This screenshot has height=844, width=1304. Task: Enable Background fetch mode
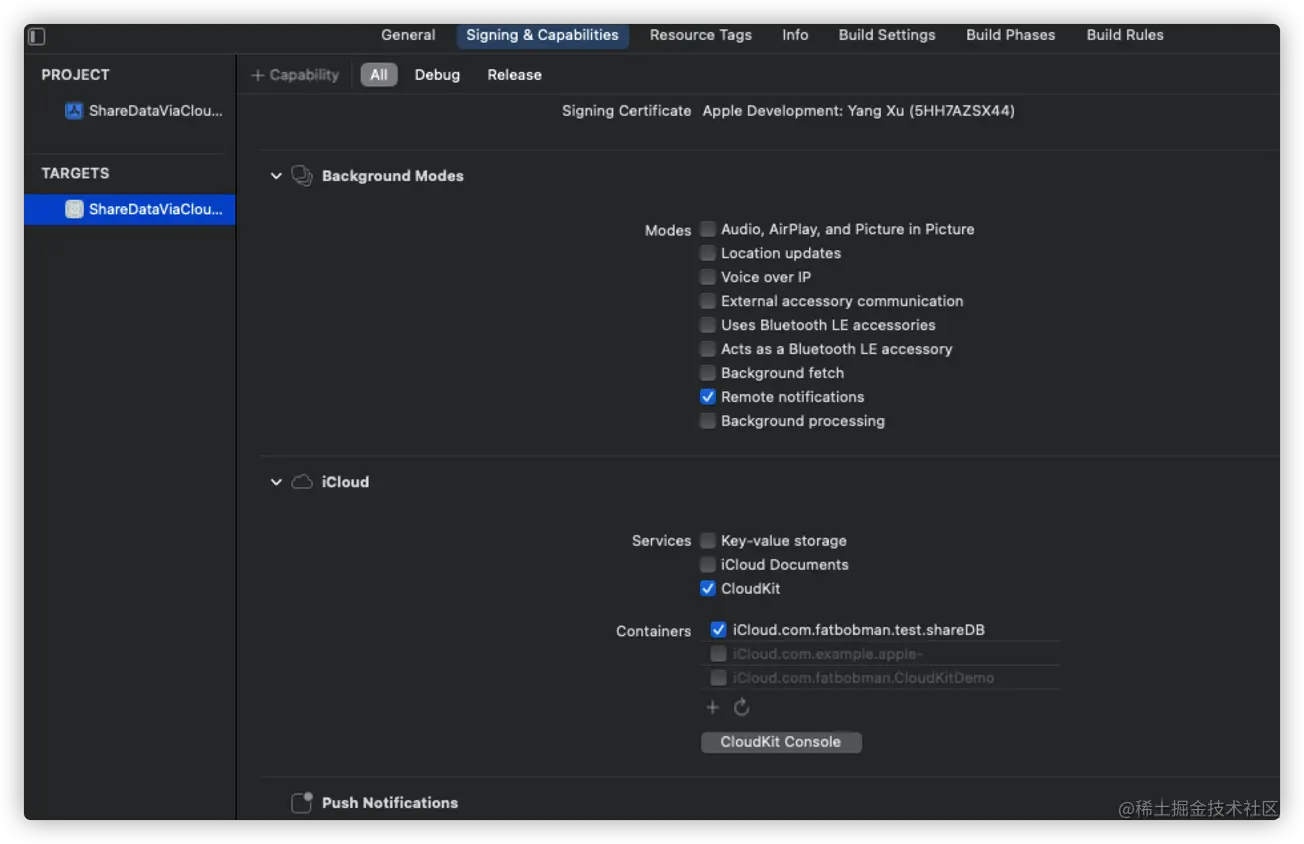pos(708,373)
